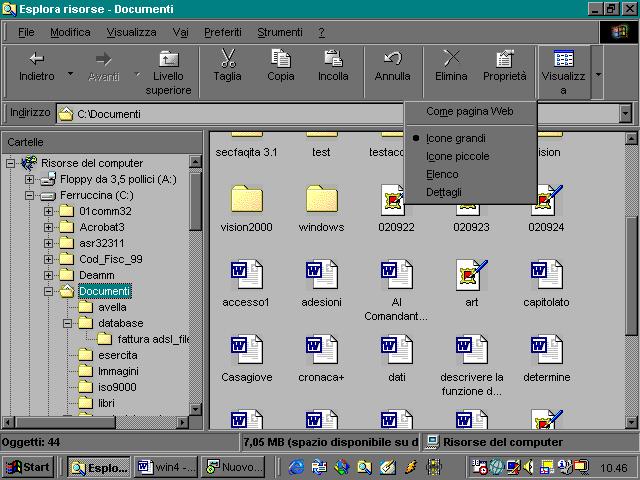Screen dimensions: 640x480
Task: Open the File menu
Action: [x=26, y=32]
